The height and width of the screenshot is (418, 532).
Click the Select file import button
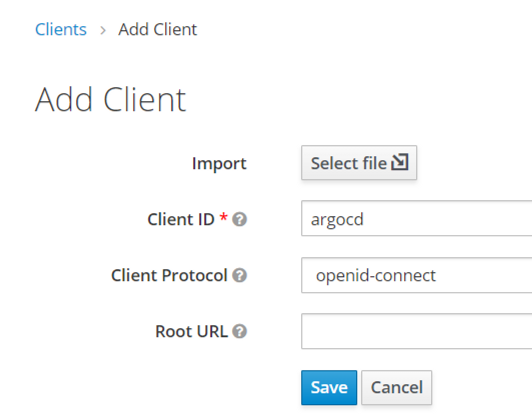tap(359, 163)
